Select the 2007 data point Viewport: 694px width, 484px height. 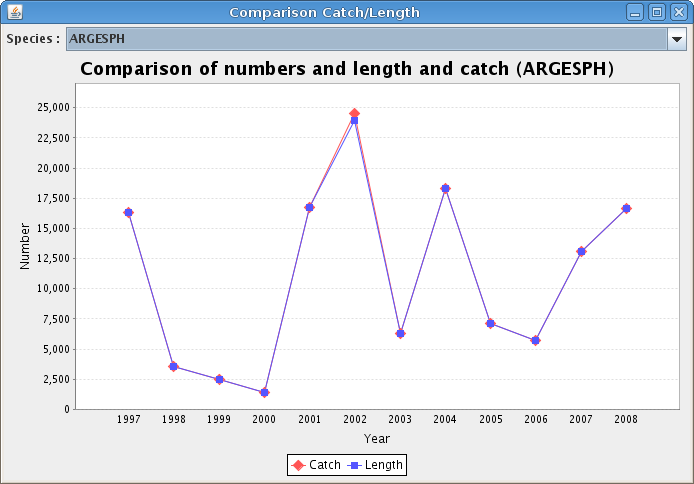(x=581, y=251)
